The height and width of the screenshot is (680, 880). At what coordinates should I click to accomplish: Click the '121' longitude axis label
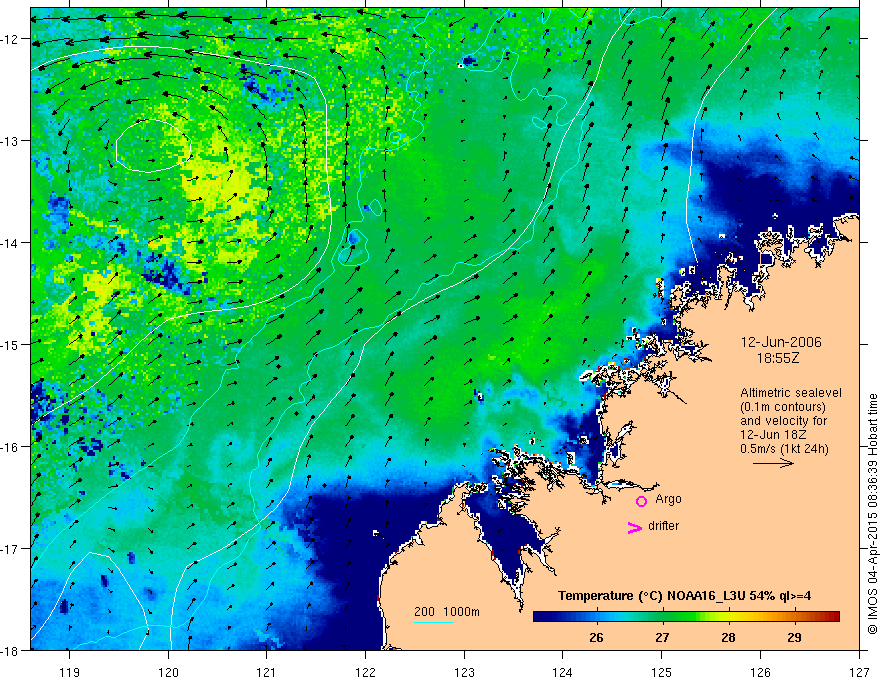coord(267,672)
